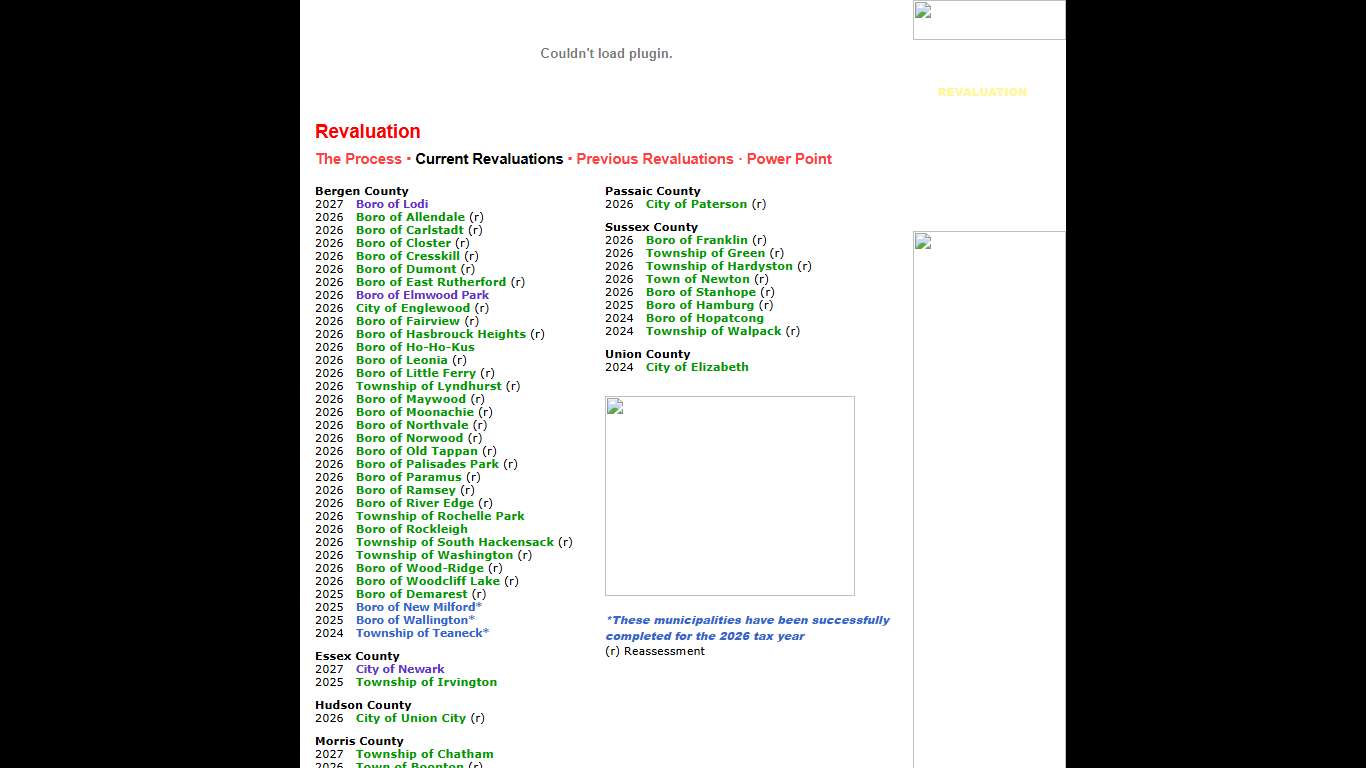This screenshot has height=768, width=1366.
Task: Click the 'Couldn't load plugin' area
Action: click(606, 54)
